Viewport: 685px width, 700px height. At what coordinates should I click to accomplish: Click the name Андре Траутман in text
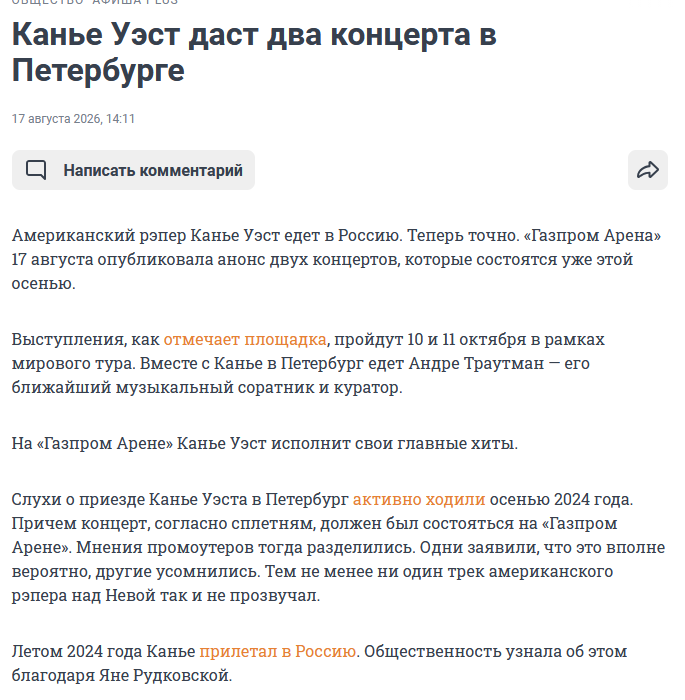pos(476,363)
